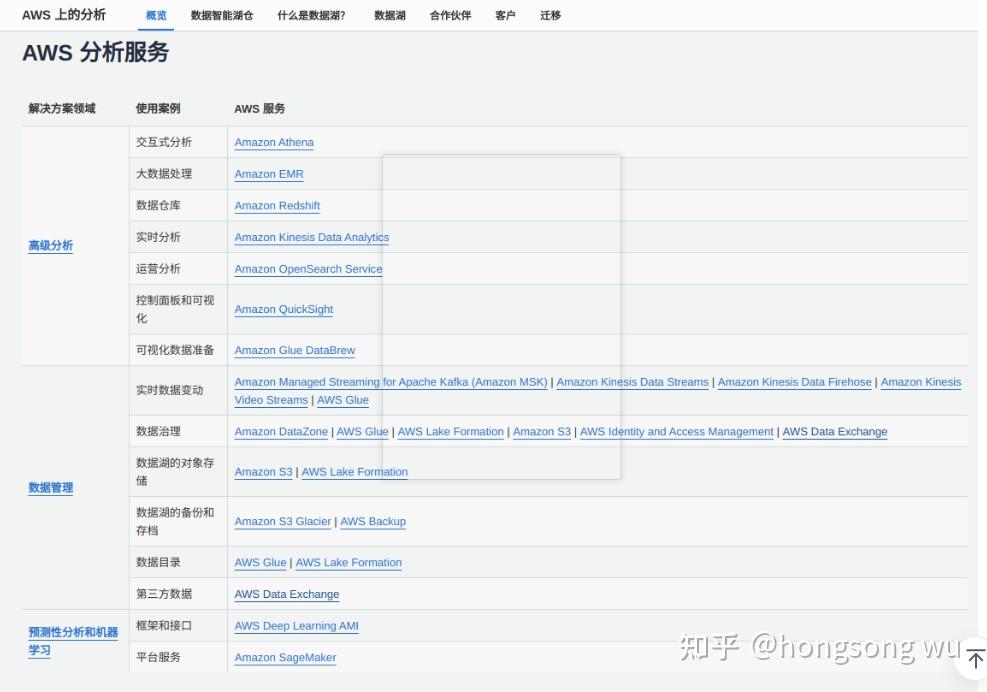Click the 解决方案领域 column header
The width and height of the screenshot is (987, 692).
62,108
